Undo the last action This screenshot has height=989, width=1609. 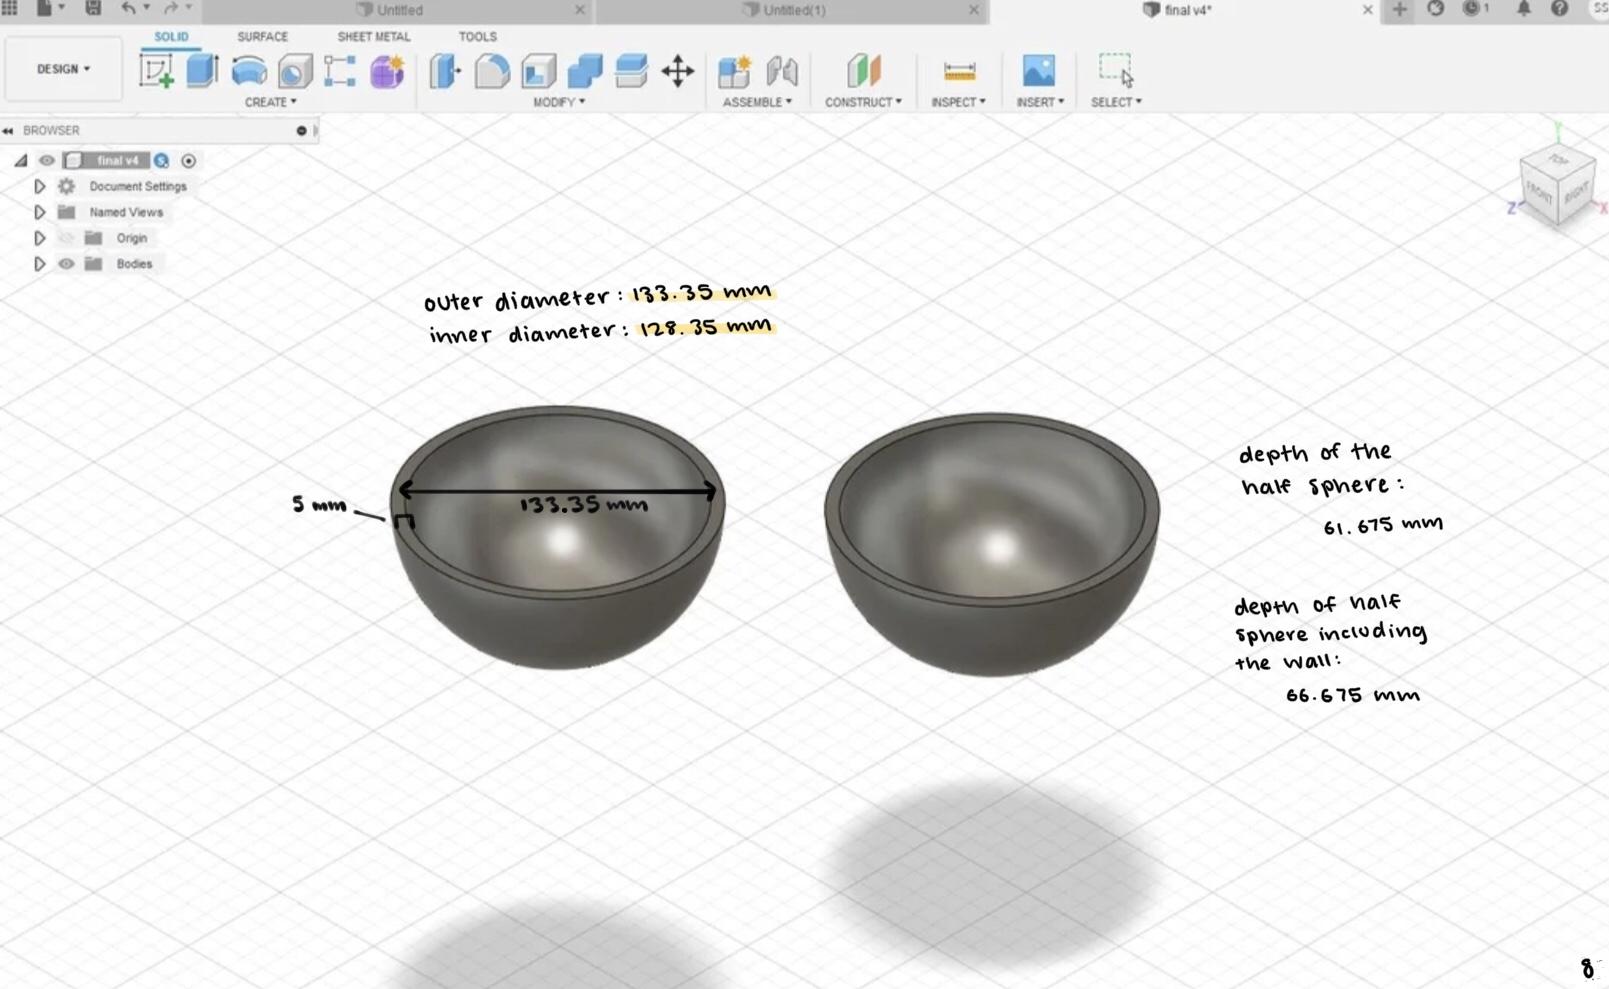coord(128,9)
